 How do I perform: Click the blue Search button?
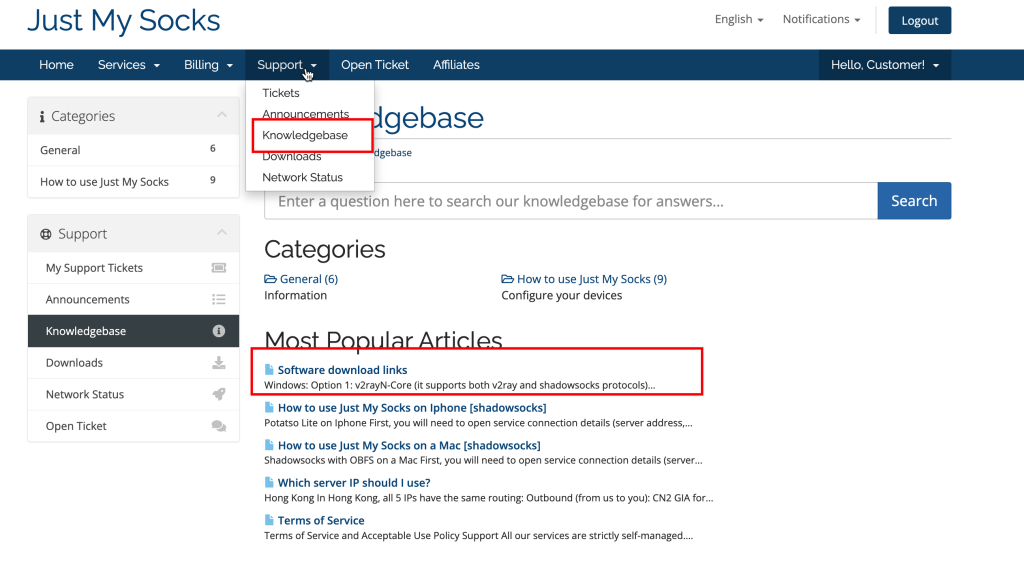[x=914, y=201]
